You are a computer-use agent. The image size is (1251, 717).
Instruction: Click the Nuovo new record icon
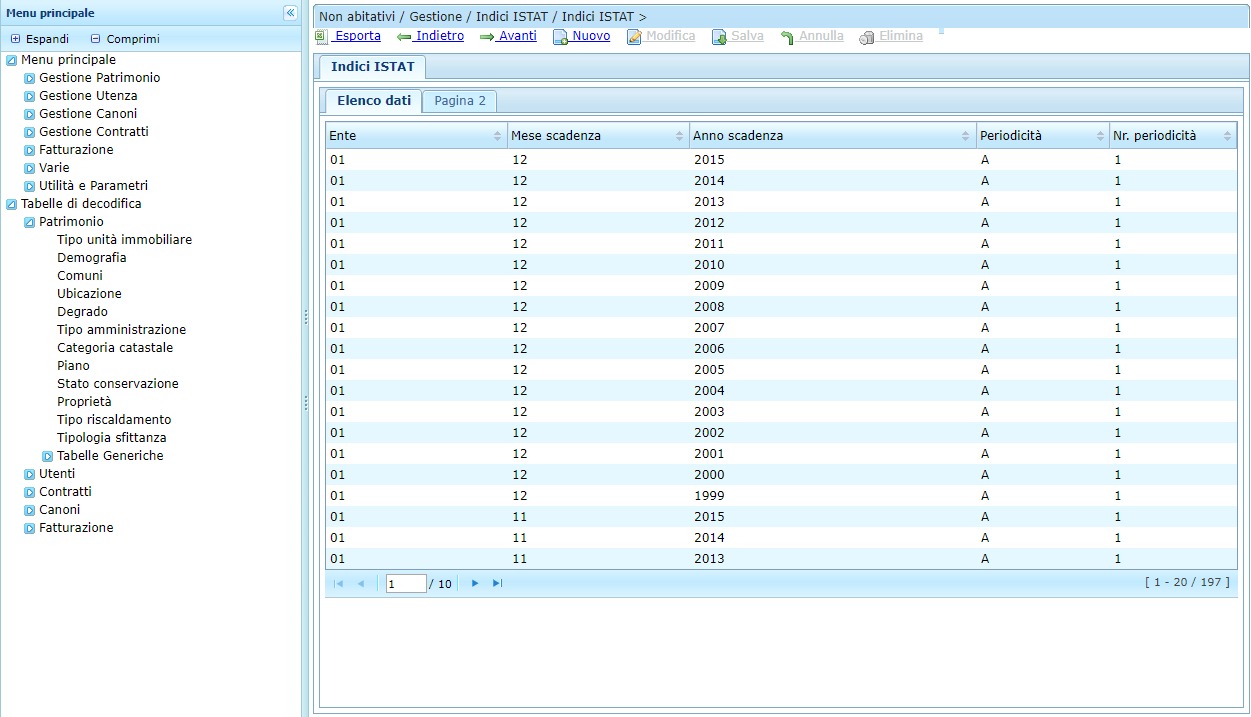tap(561, 37)
